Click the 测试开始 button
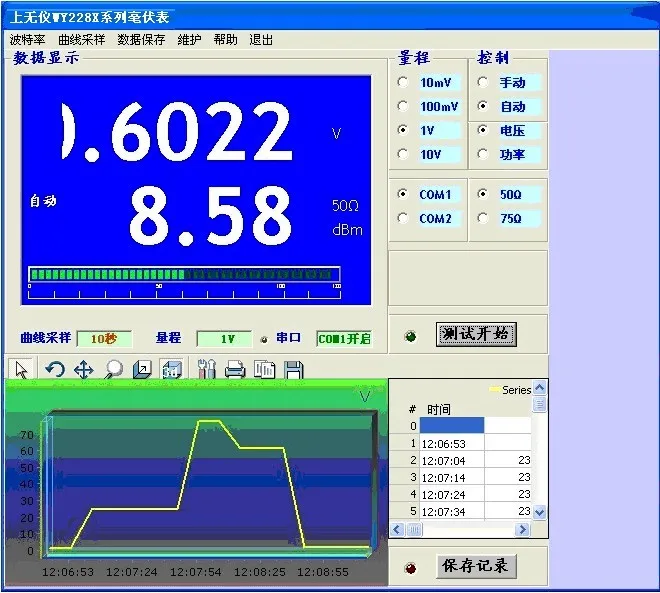 (x=476, y=335)
